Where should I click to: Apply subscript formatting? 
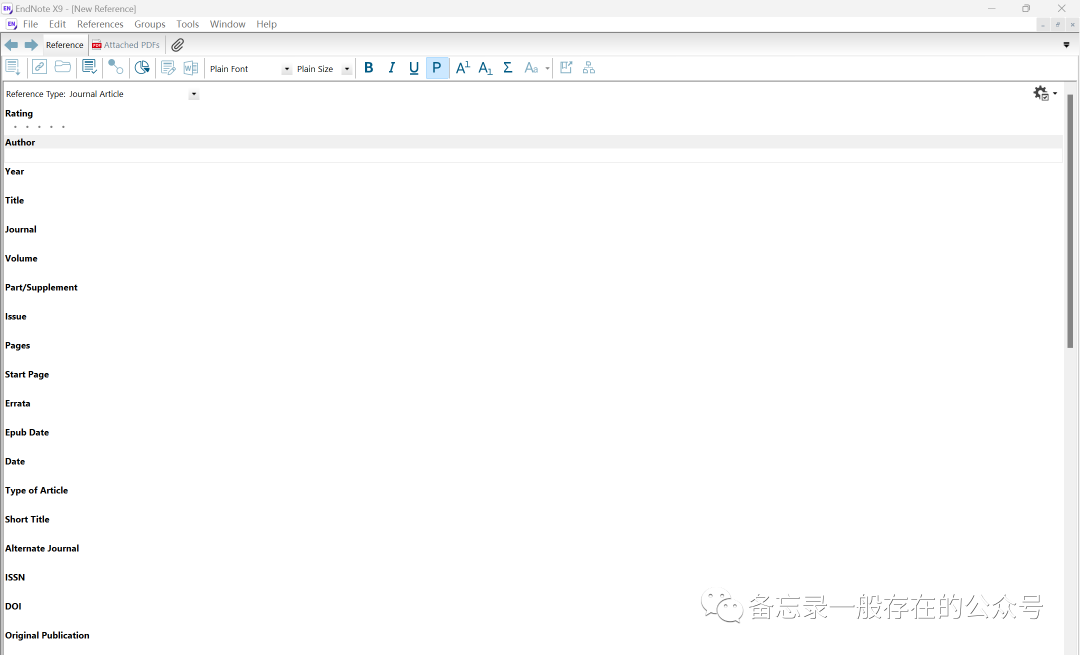coord(485,67)
